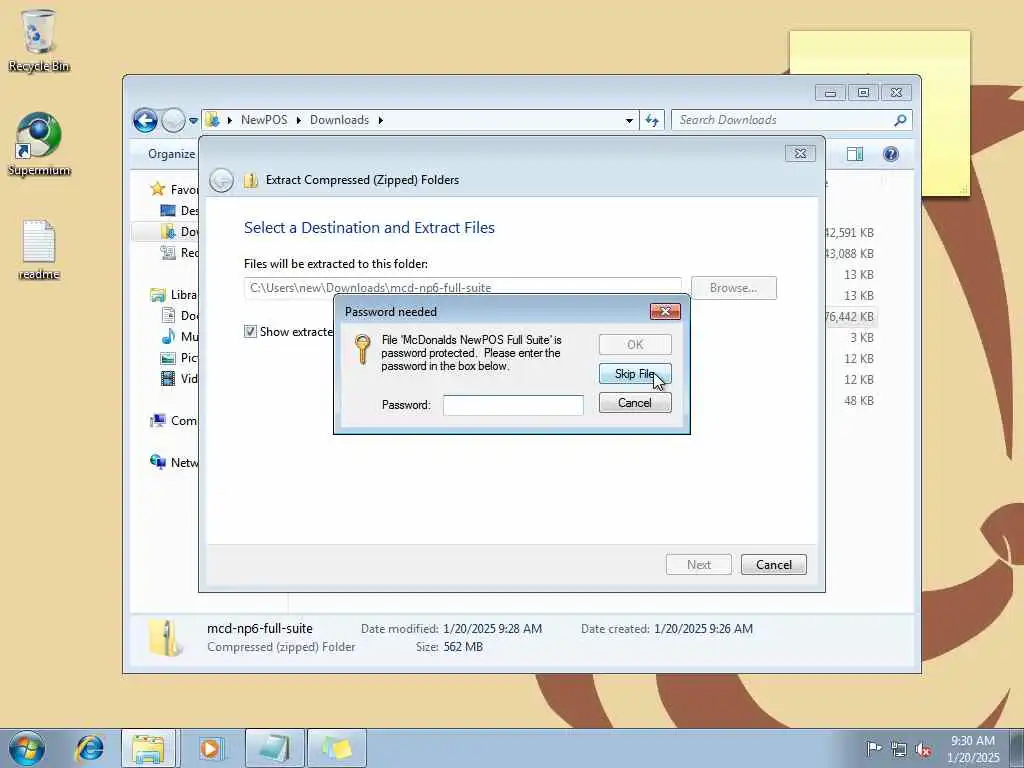Select the Downloads breadcrumb segment
This screenshot has width=1024, height=768.
click(340, 120)
